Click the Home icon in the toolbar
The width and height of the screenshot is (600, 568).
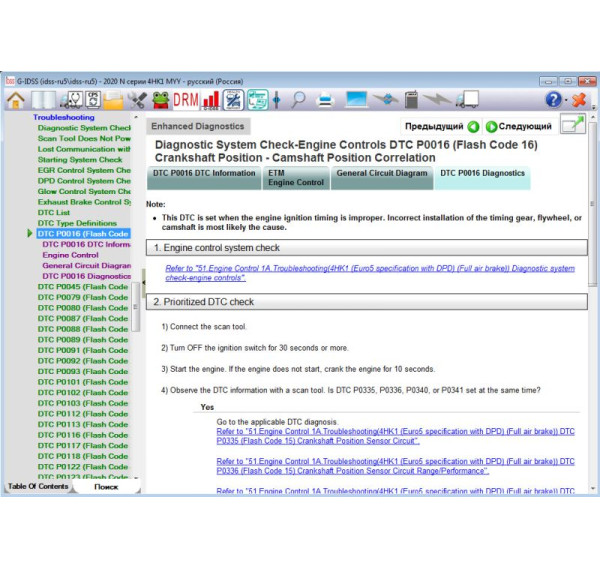click(x=16, y=100)
